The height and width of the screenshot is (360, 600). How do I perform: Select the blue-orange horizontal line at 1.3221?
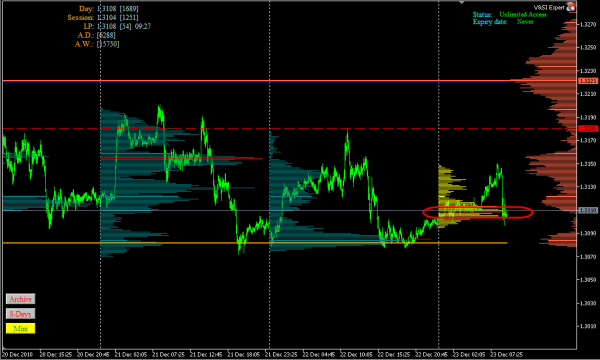[x=256, y=81]
